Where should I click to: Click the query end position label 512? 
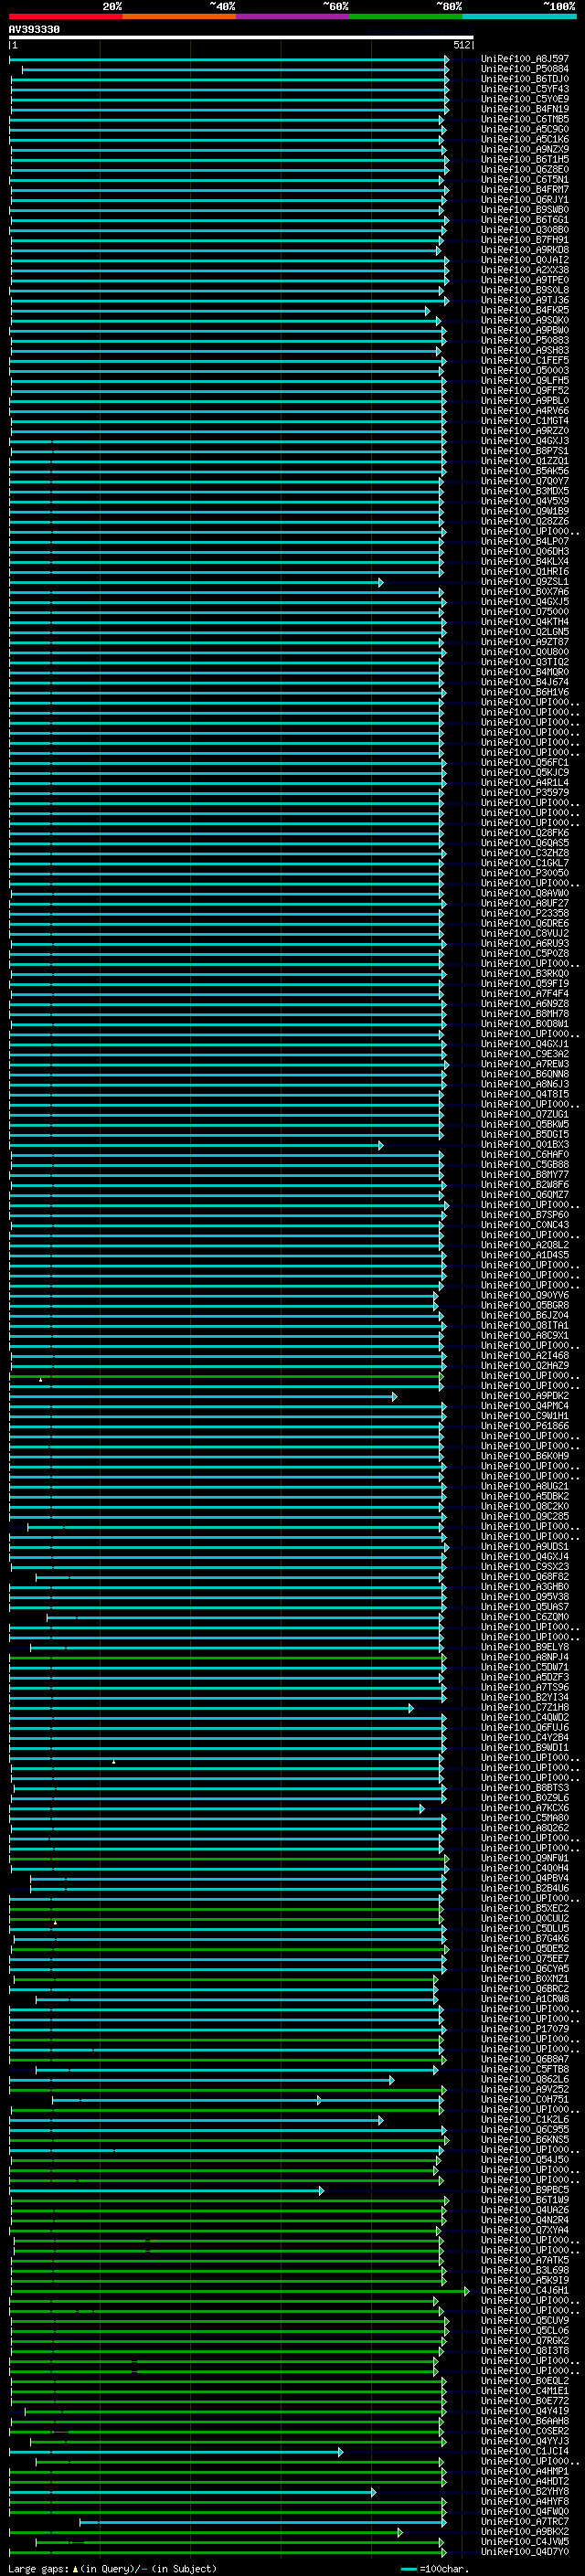461,45
